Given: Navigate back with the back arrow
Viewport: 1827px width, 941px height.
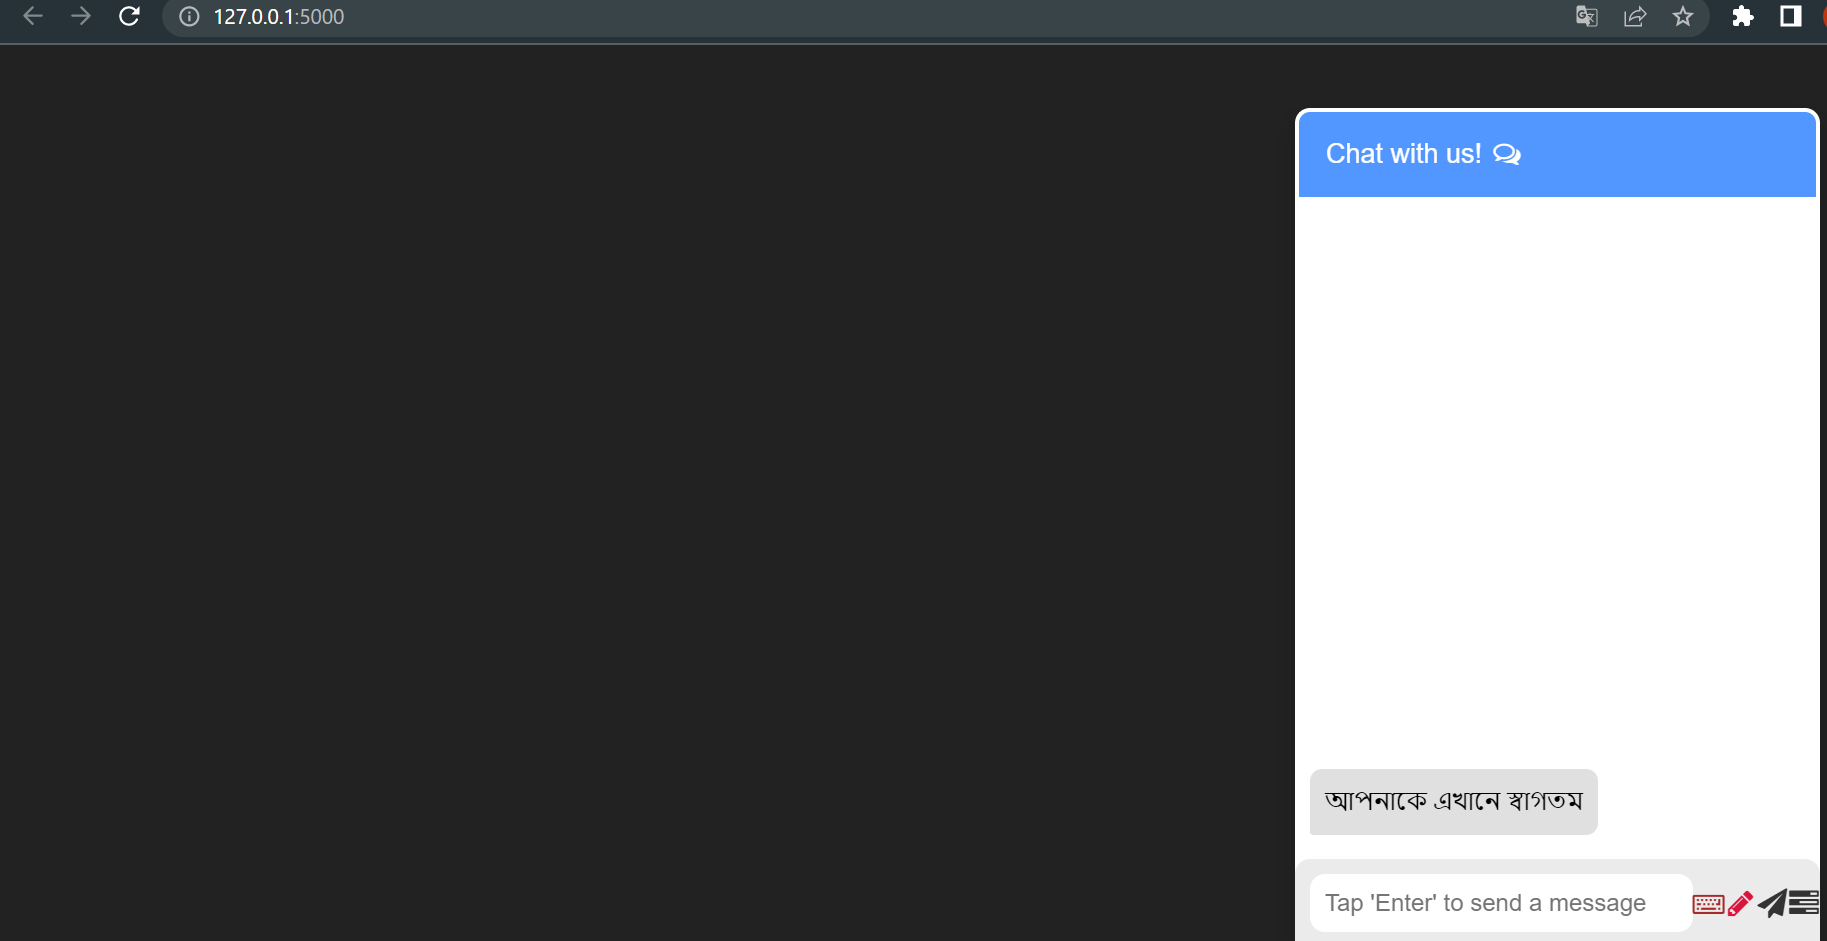Looking at the screenshot, I should coord(33,16).
